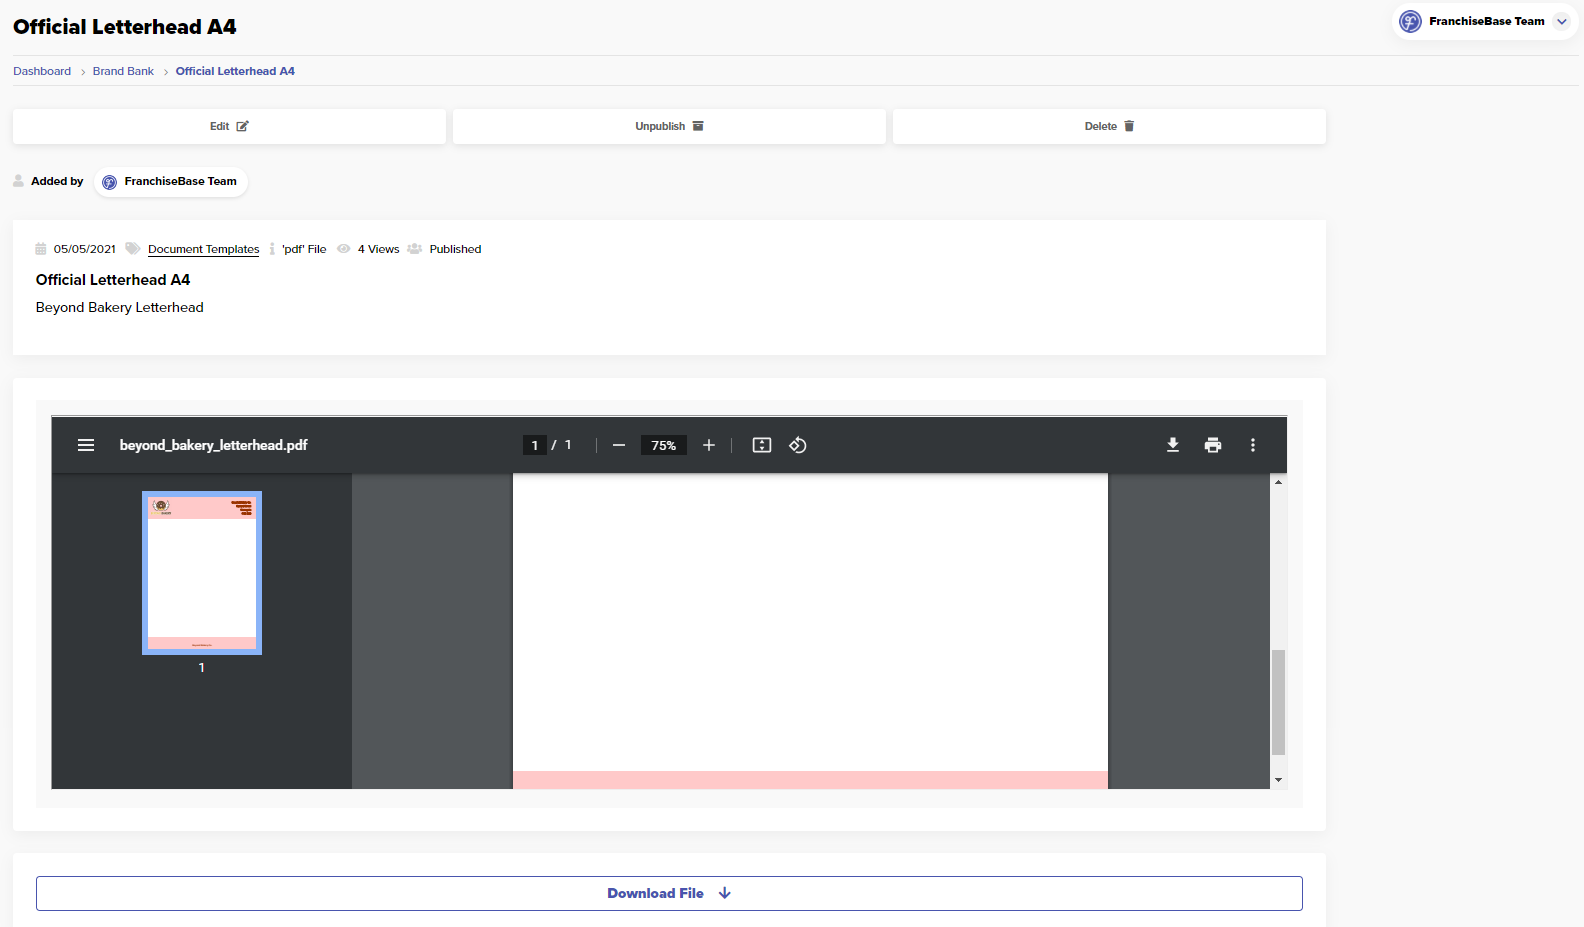Expand the FranchiseBase Team account dropdown
The height and width of the screenshot is (927, 1584).
coord(1562,21)
